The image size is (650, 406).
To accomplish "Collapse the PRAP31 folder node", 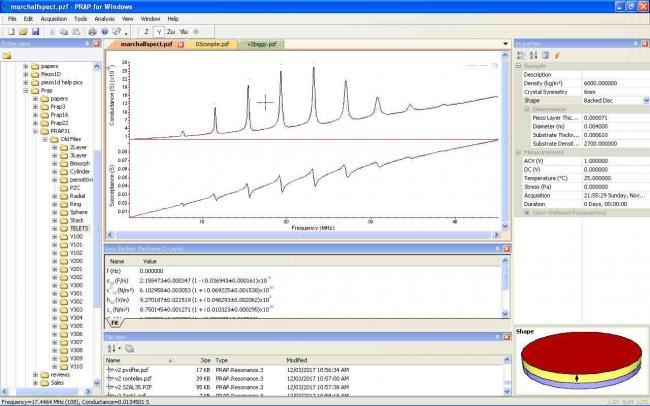I will pyautogui.click(x=36, y=130).
